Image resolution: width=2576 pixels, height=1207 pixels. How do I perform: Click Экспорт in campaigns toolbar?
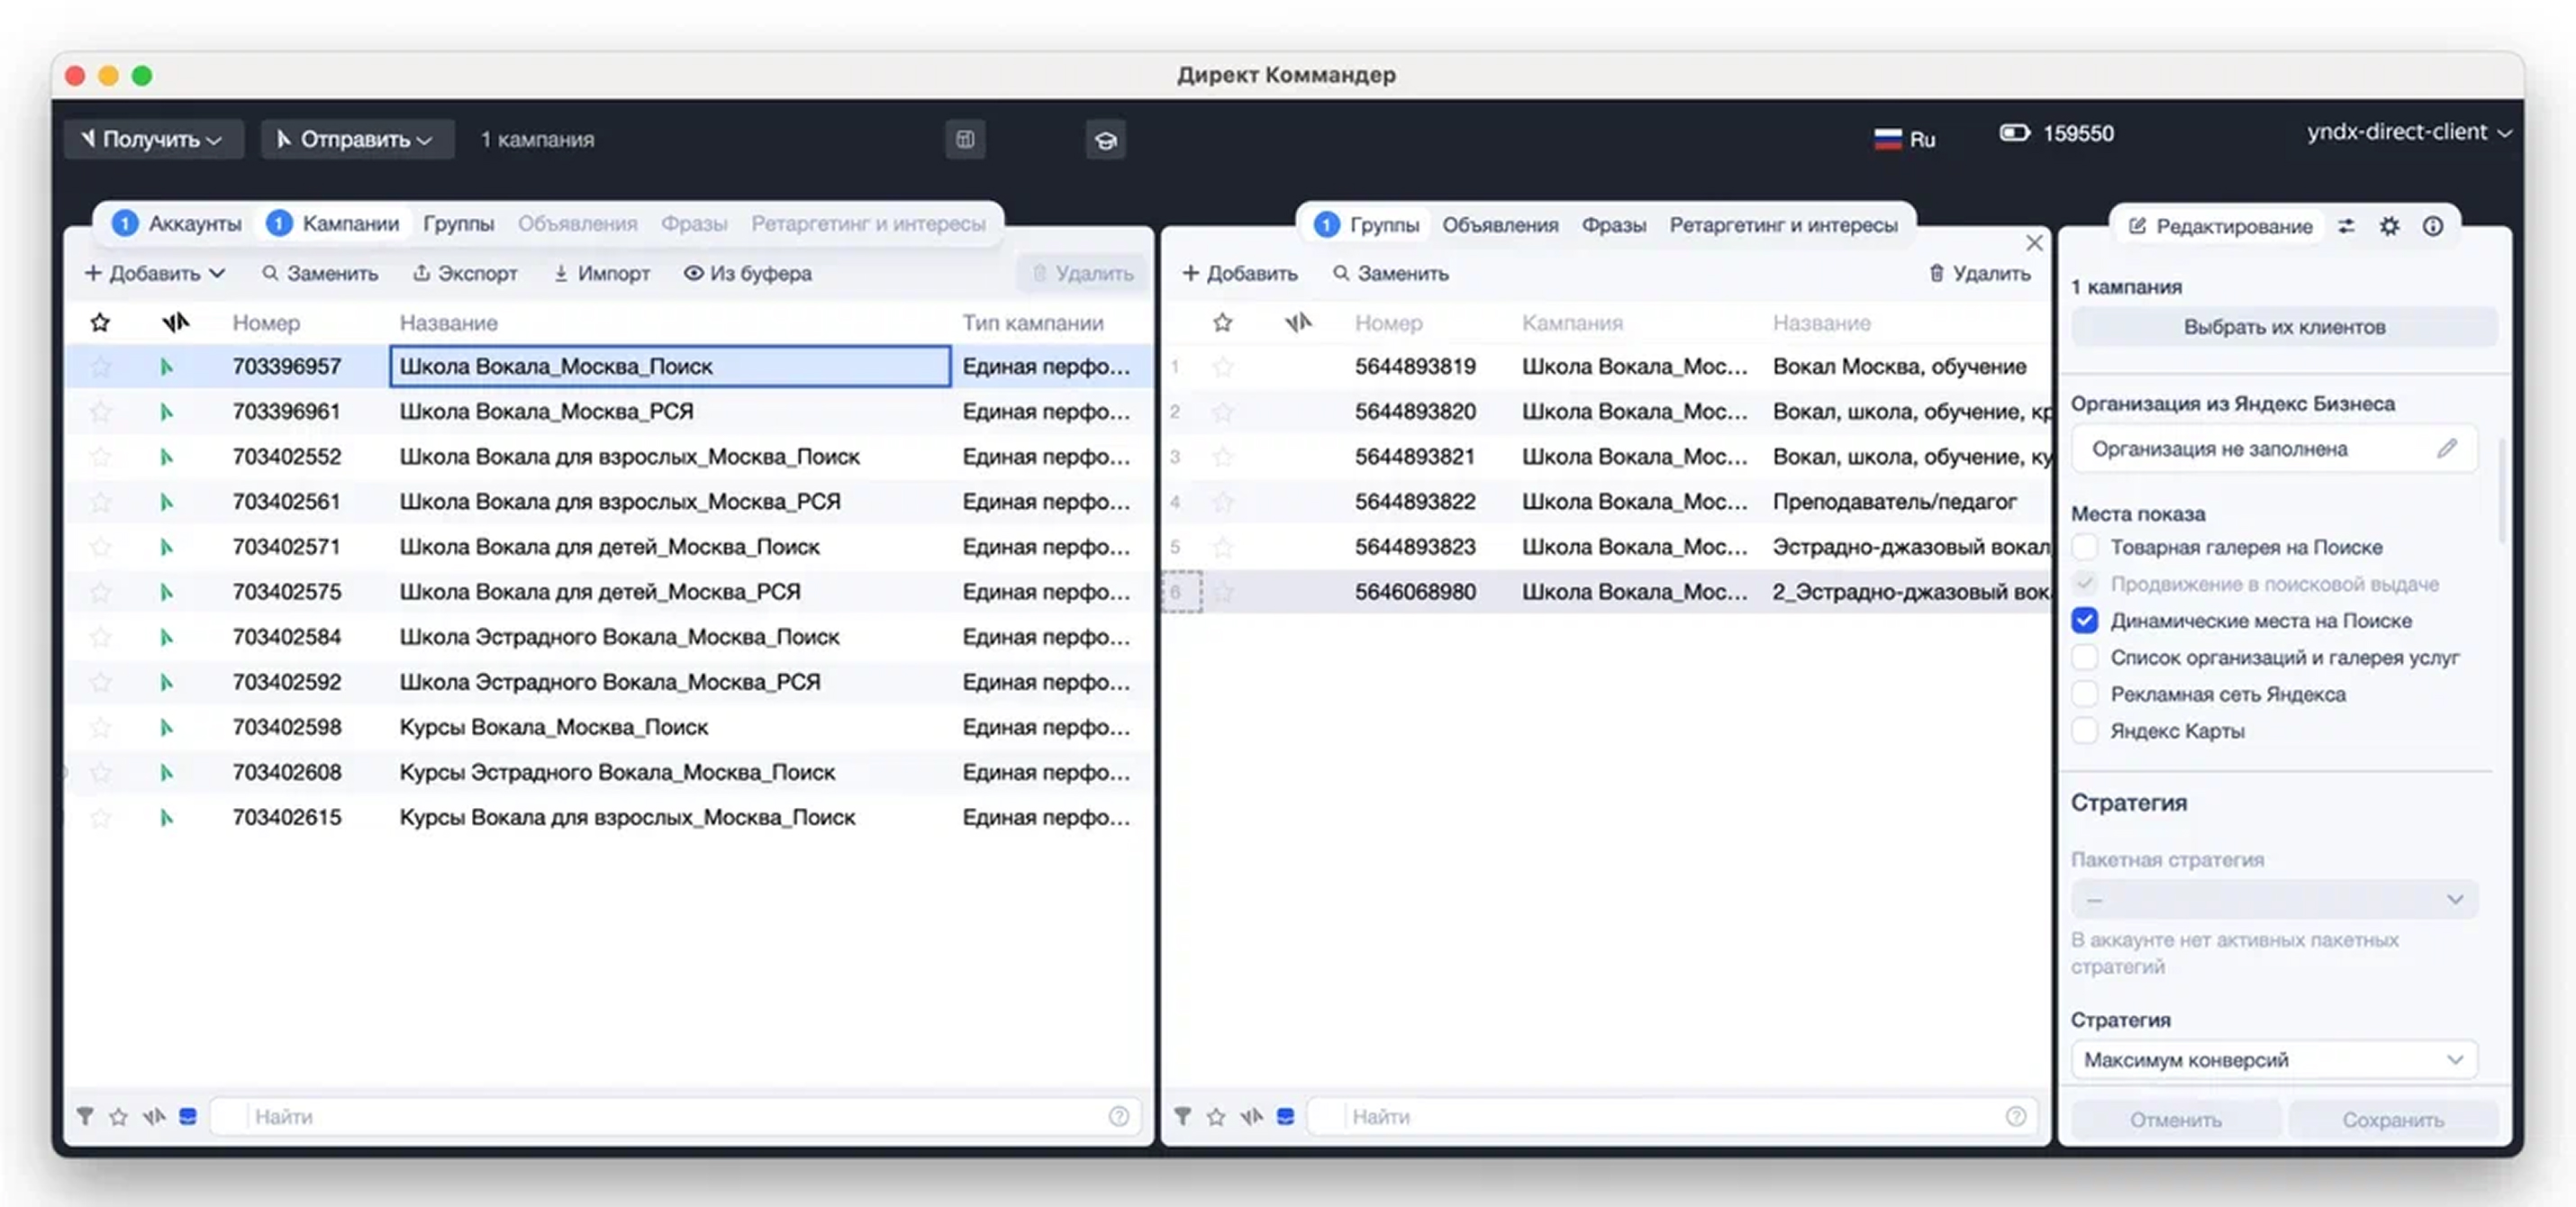465,273
